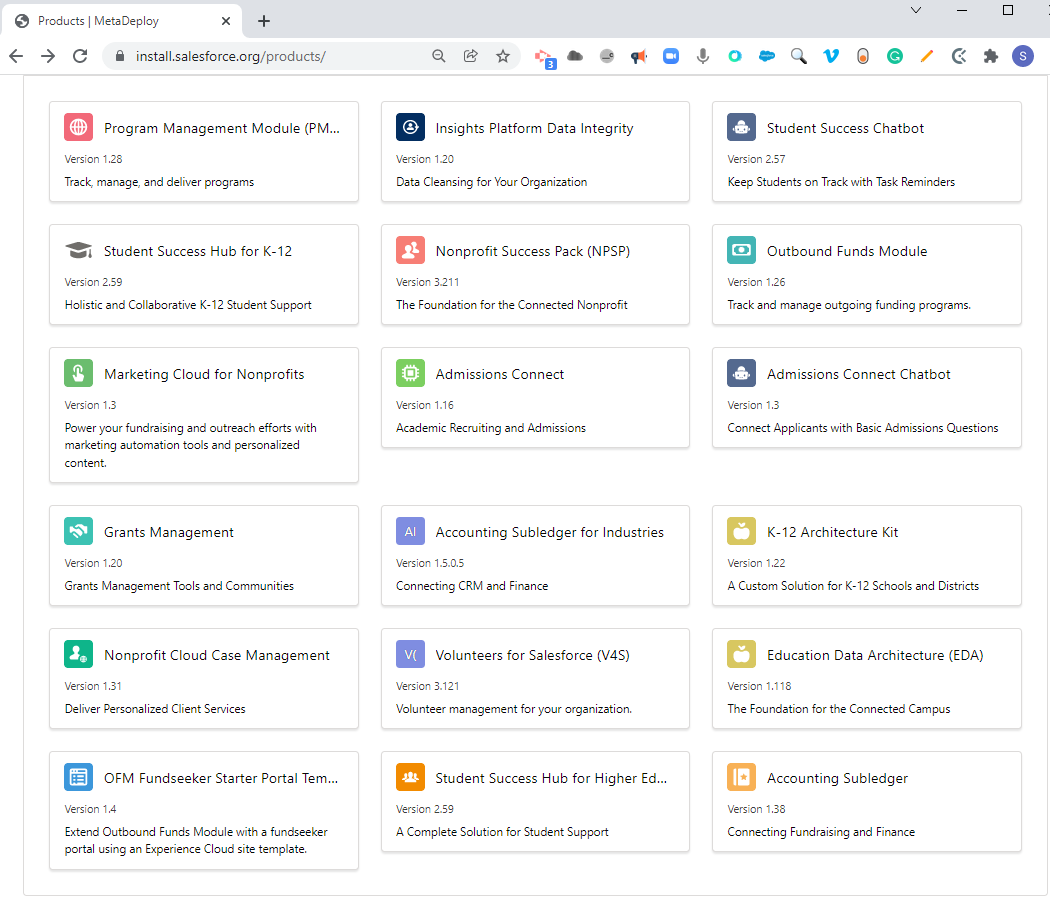Open Student Success Hub for K-12 title
The height and width of the screenshot is (905, 1050).
[x=198, y=251]
